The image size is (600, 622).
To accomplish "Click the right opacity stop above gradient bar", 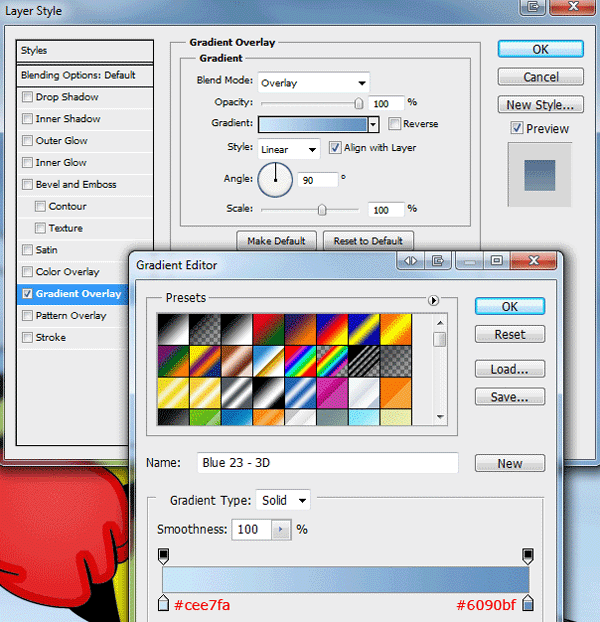I will (527, 556).
